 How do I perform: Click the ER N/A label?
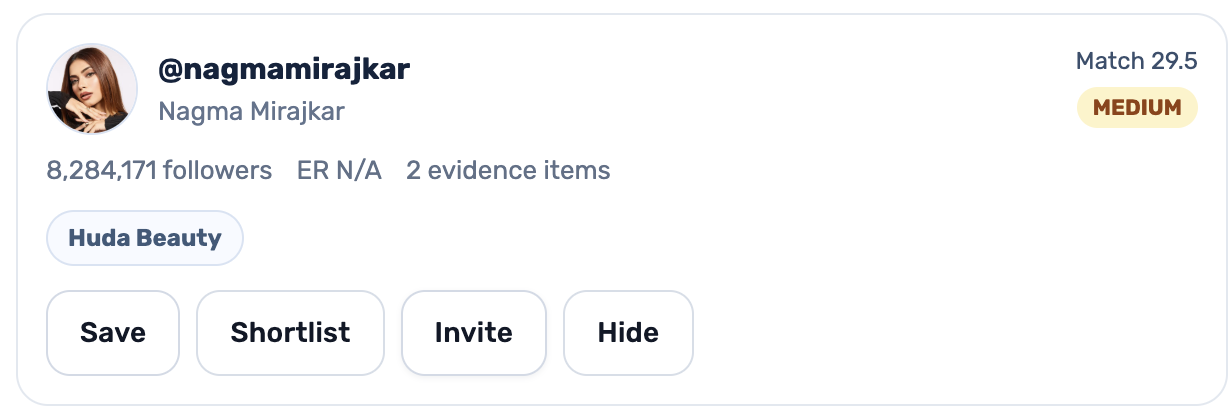click(339, 171)
